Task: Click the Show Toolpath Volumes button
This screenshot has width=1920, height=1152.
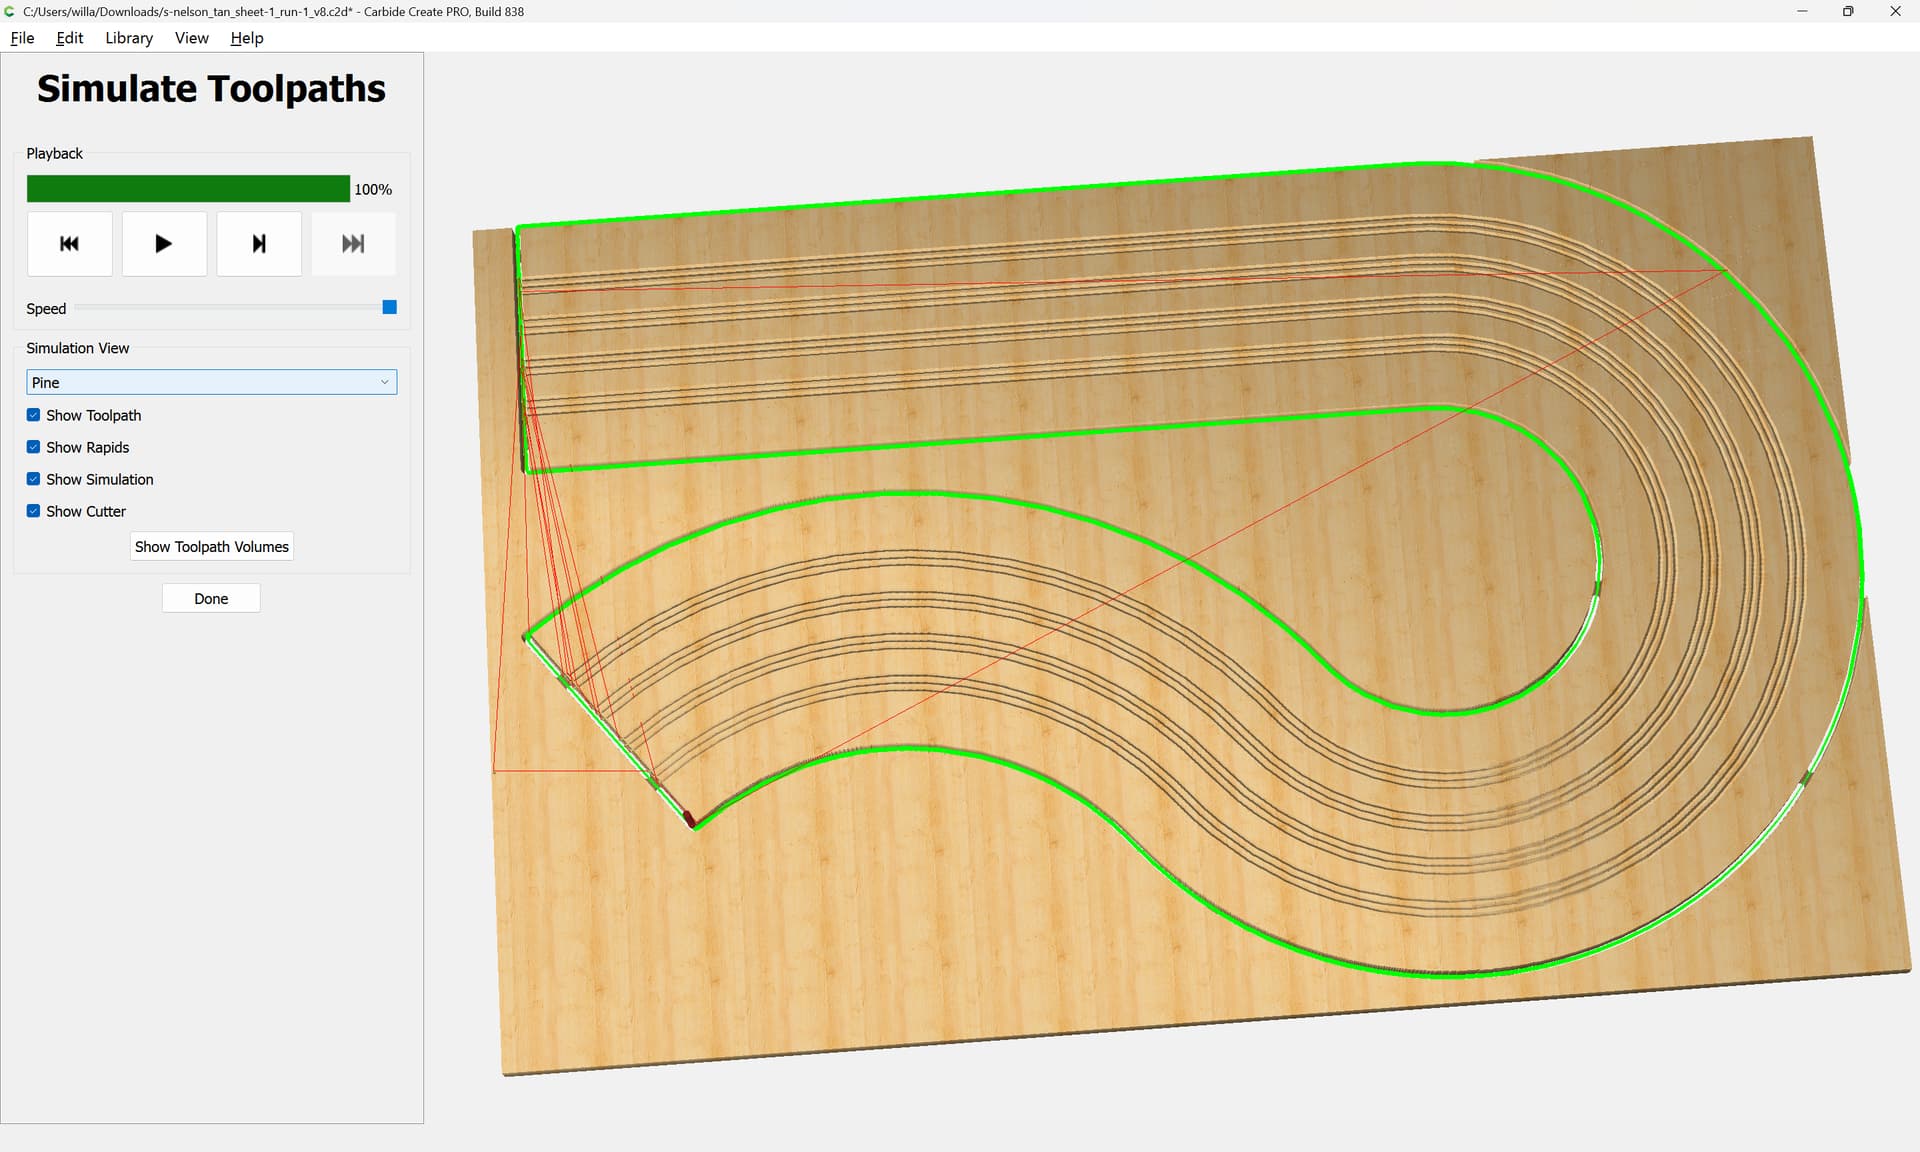Action: click(211, 546)
